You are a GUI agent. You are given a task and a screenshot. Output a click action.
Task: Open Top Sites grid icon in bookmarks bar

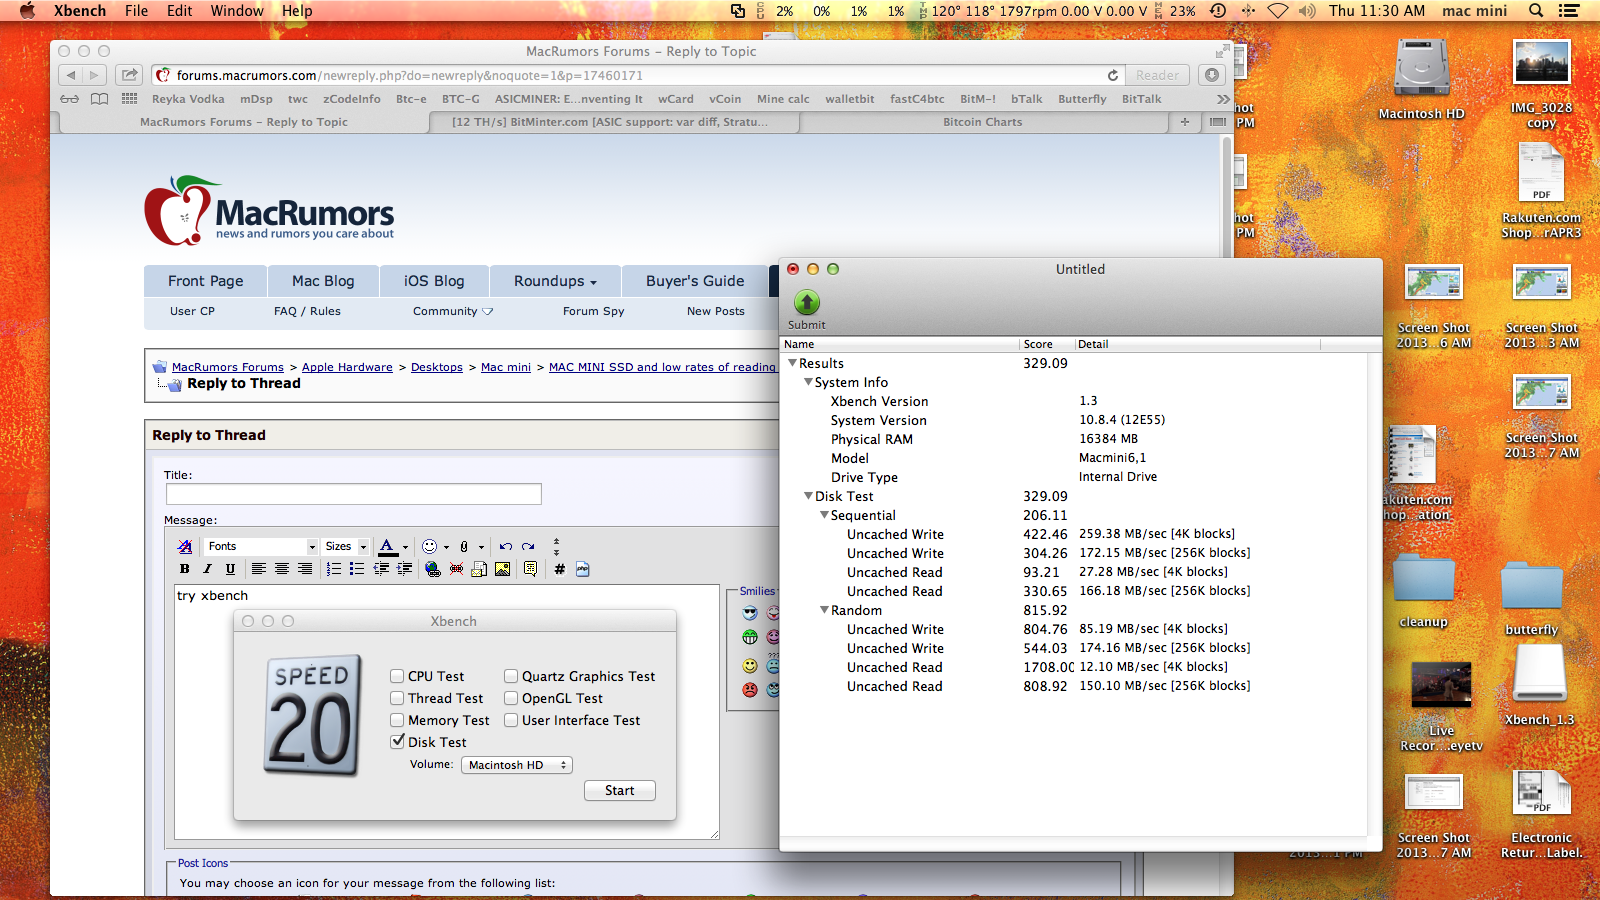pos(129,99)
